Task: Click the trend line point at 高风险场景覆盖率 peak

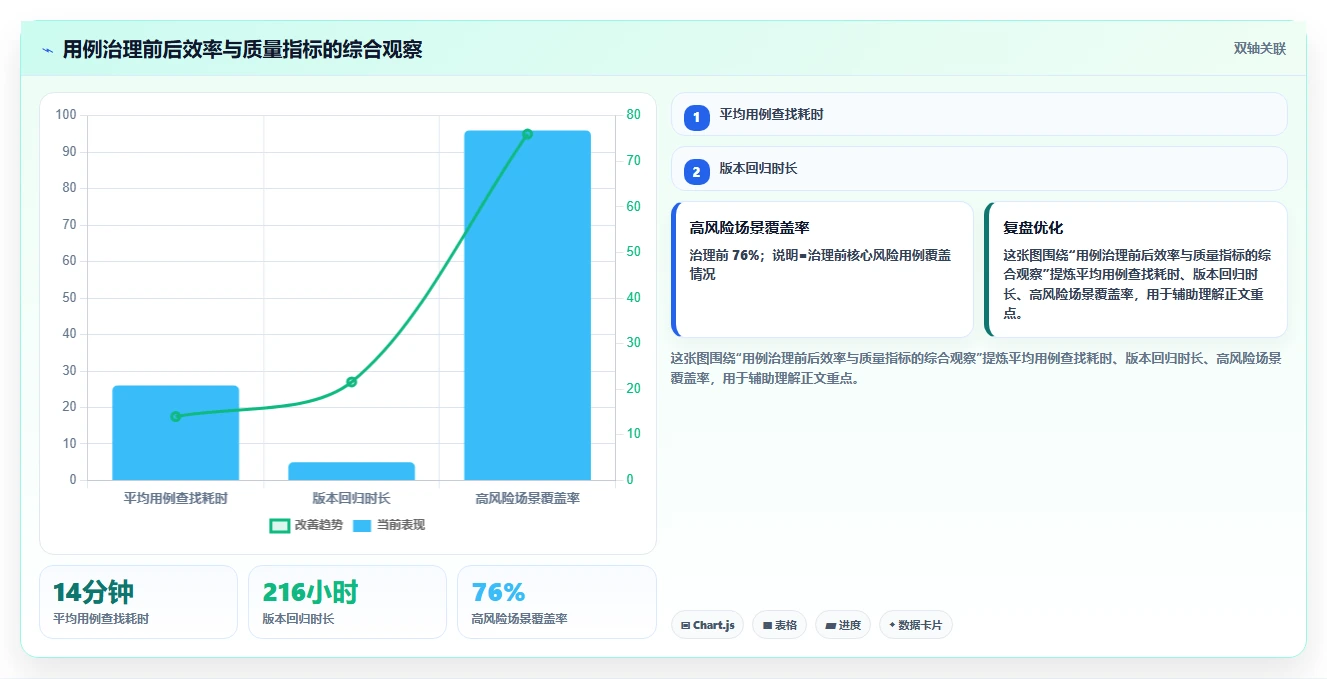Action: click(x=527, y=134)
